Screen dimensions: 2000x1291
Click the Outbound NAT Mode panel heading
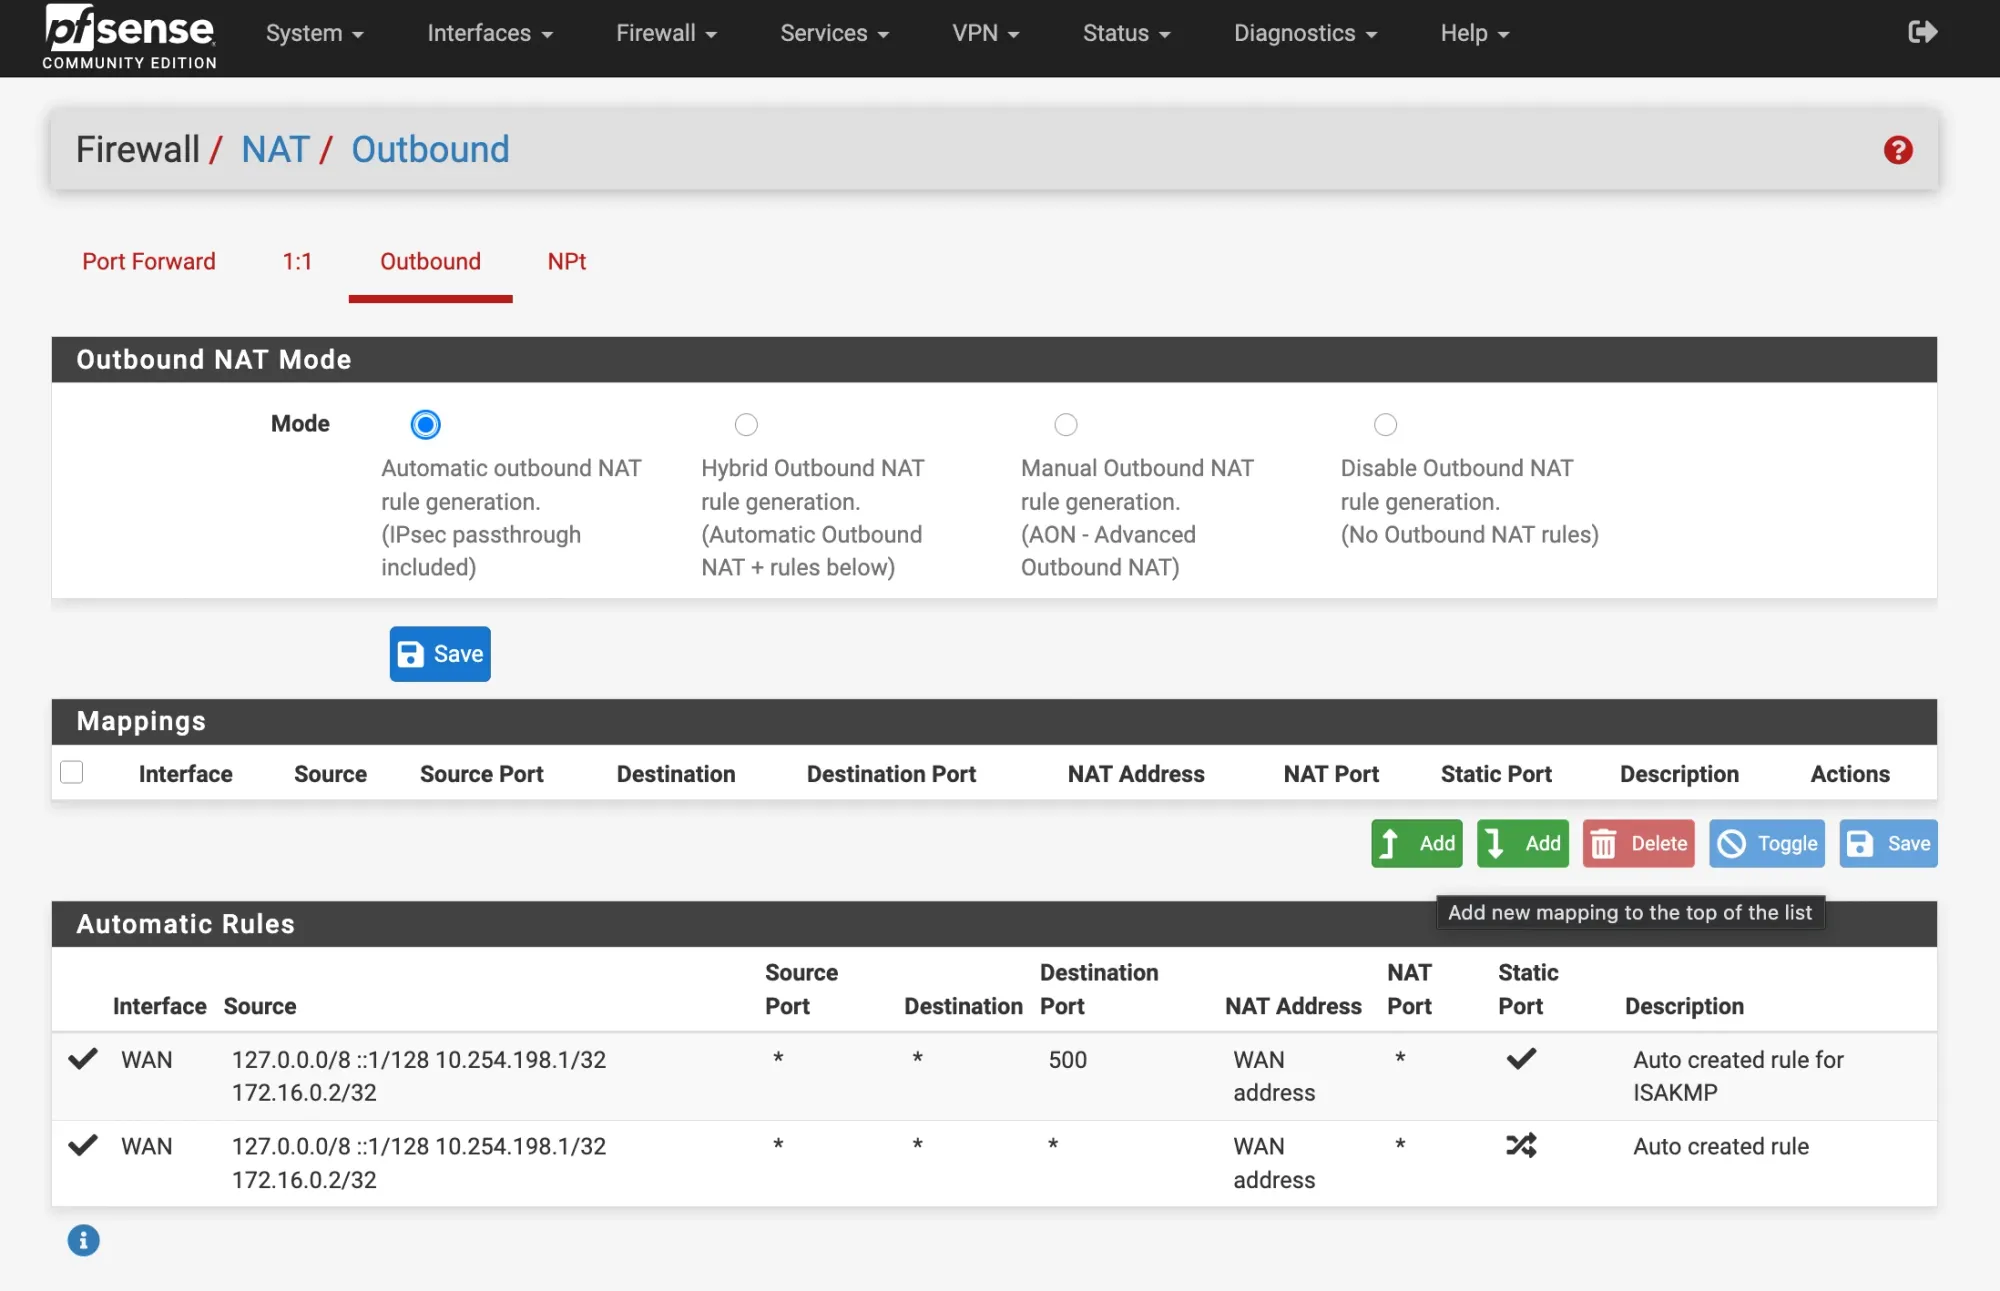point(214,359)
